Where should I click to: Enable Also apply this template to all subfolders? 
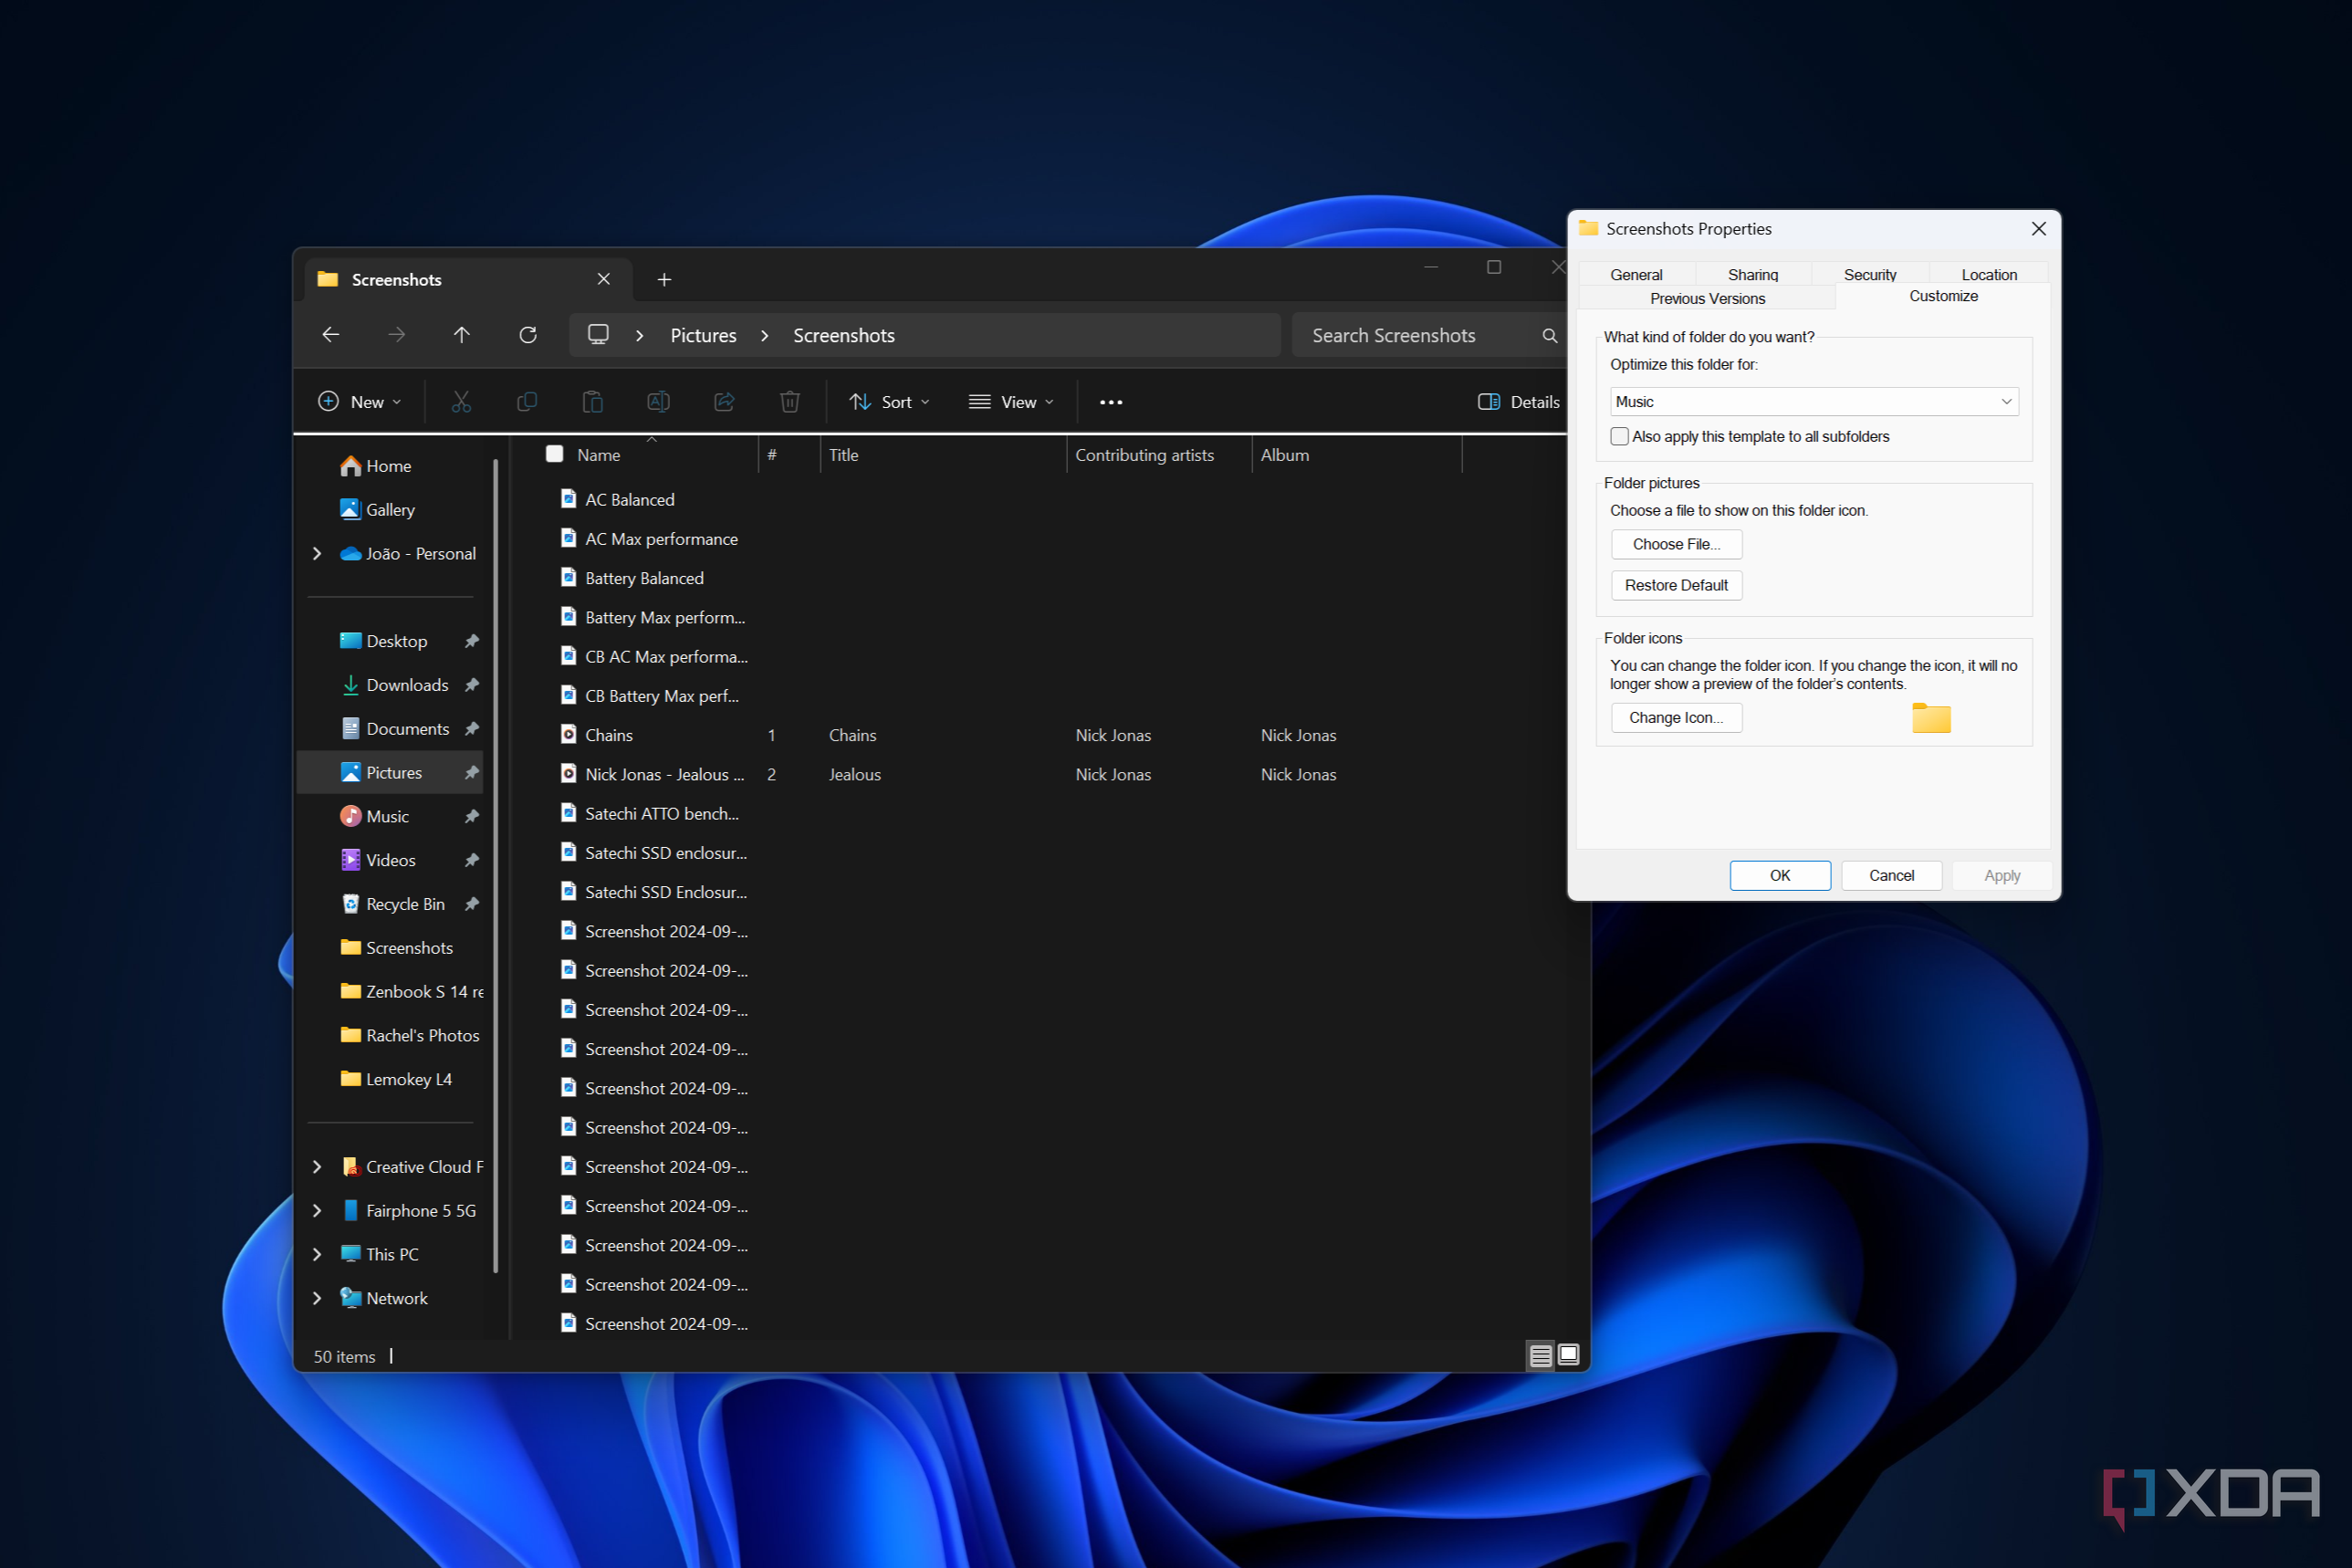click(1619, 437)
